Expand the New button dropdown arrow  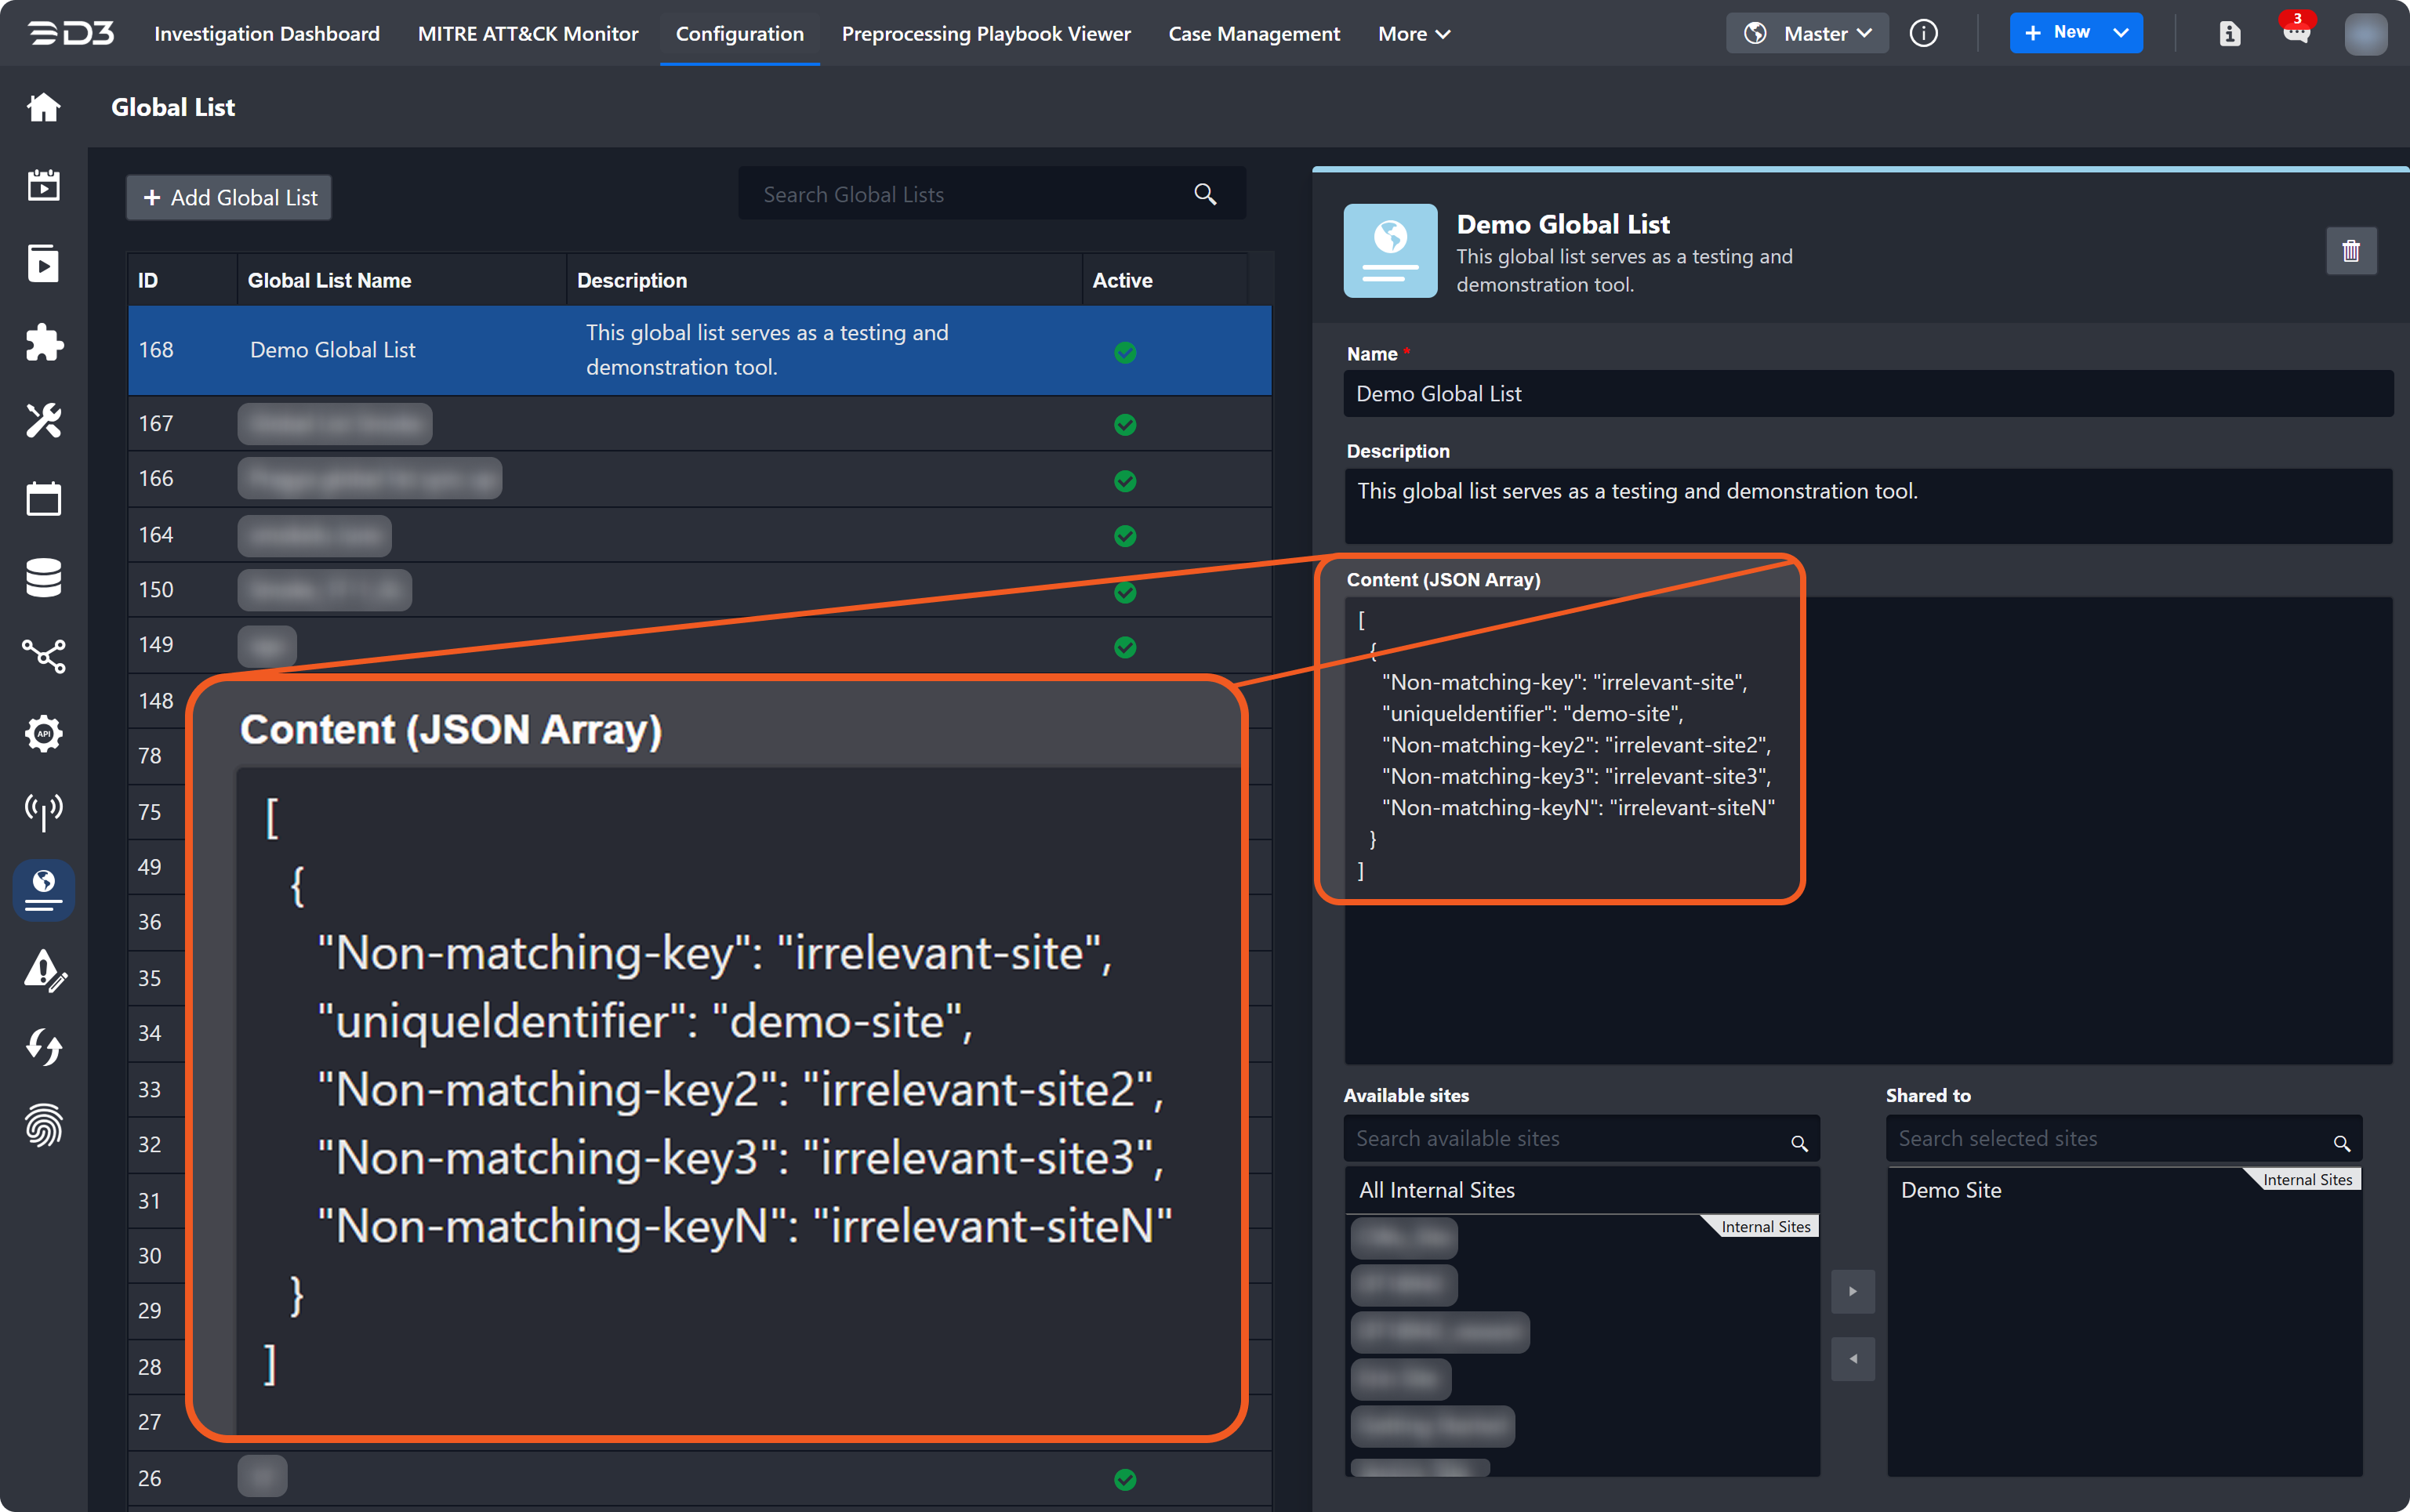2120,33
